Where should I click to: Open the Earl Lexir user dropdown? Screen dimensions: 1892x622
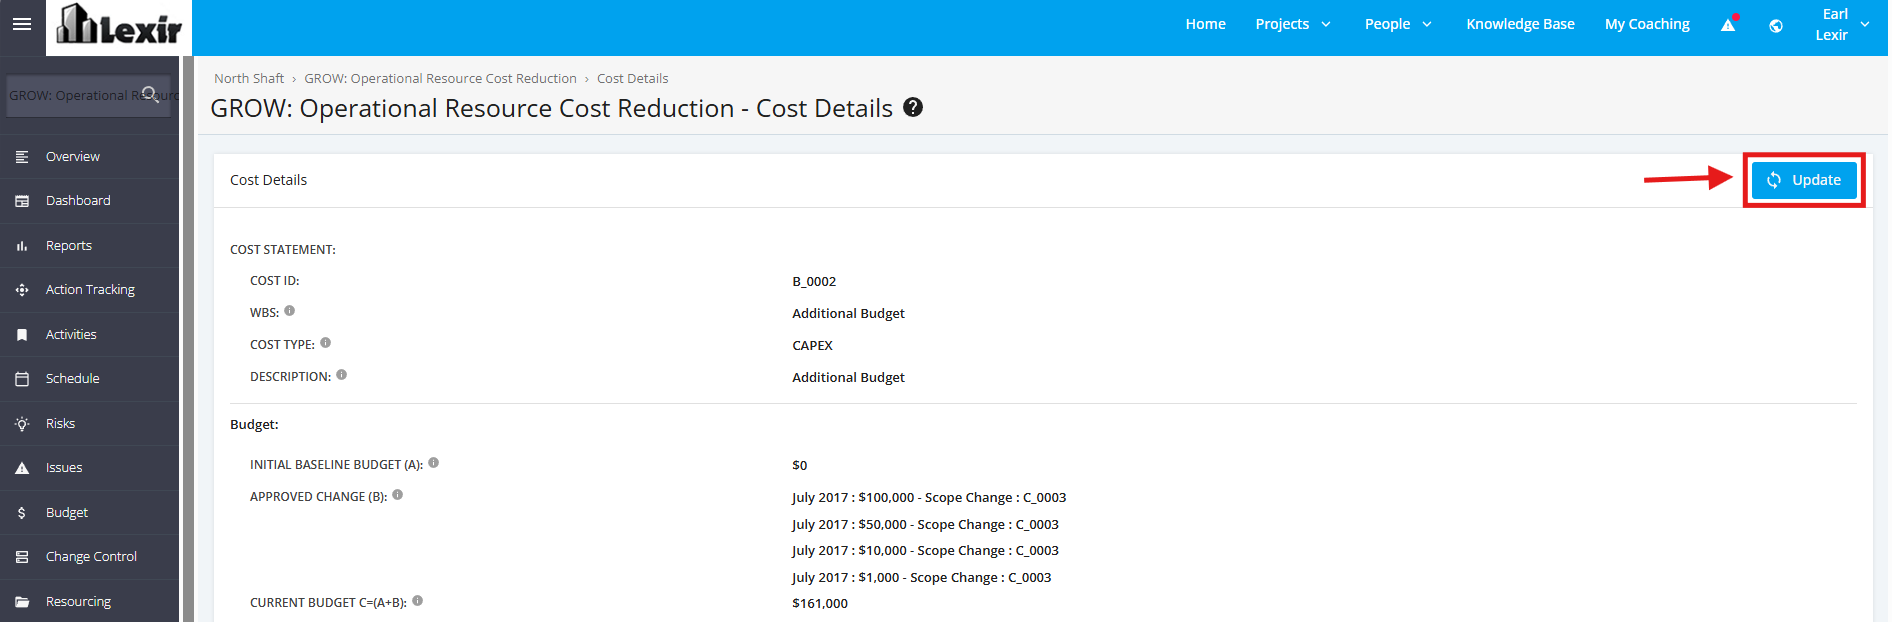point(1842,24)
